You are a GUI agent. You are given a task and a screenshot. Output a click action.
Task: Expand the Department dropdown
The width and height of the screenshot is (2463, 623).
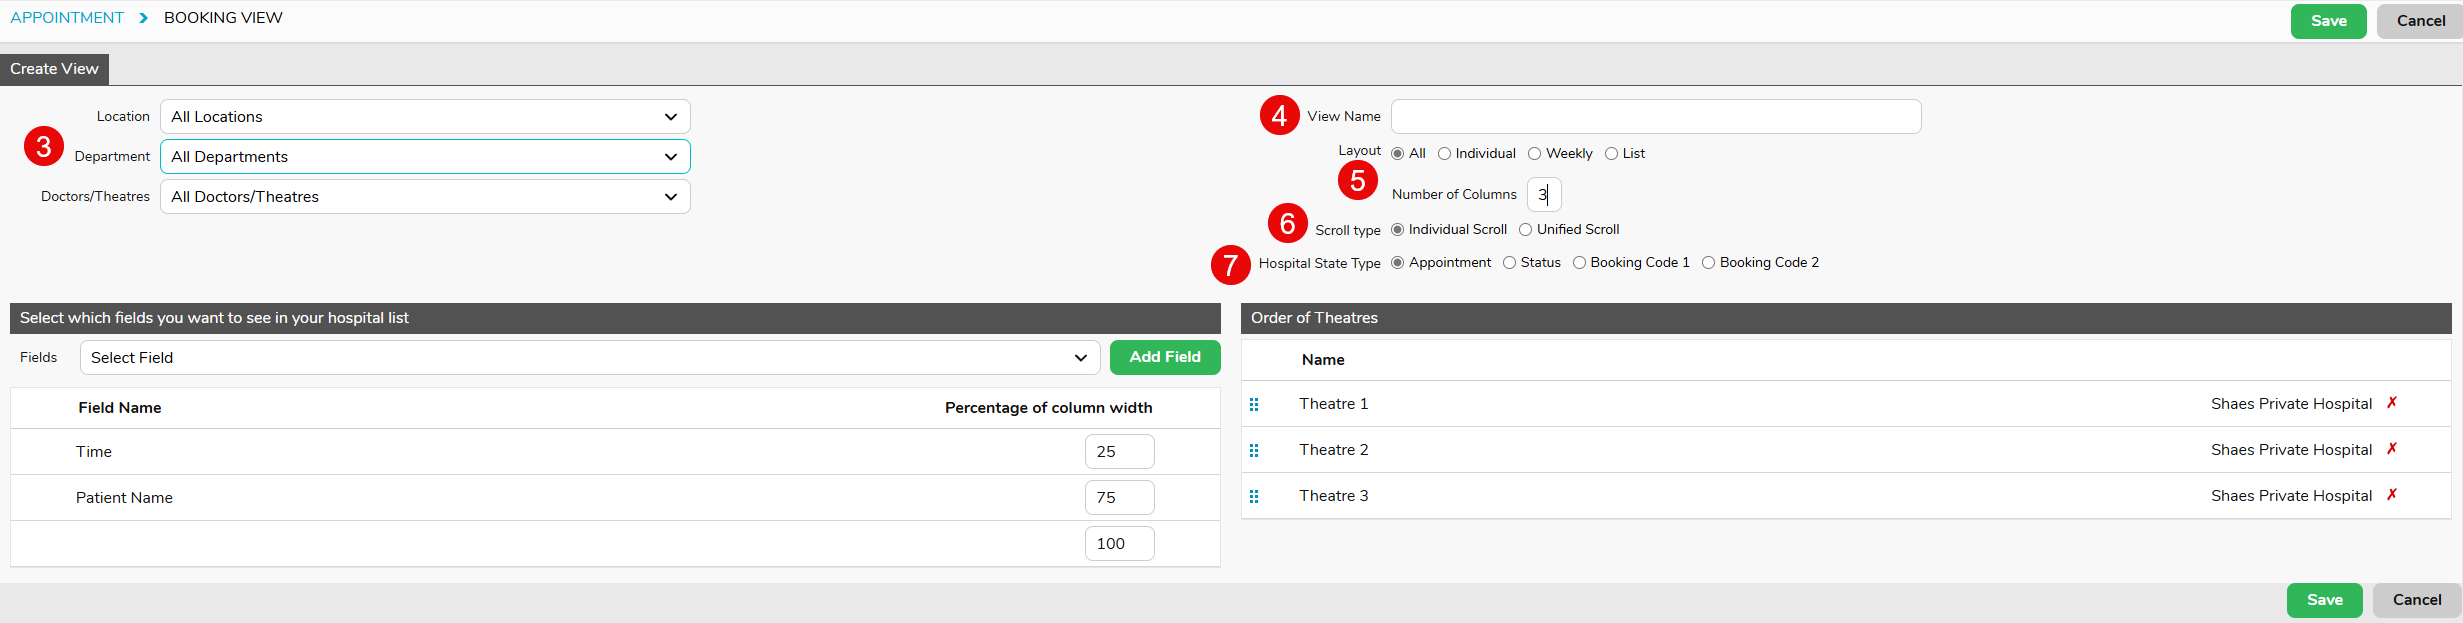[425, 157]
